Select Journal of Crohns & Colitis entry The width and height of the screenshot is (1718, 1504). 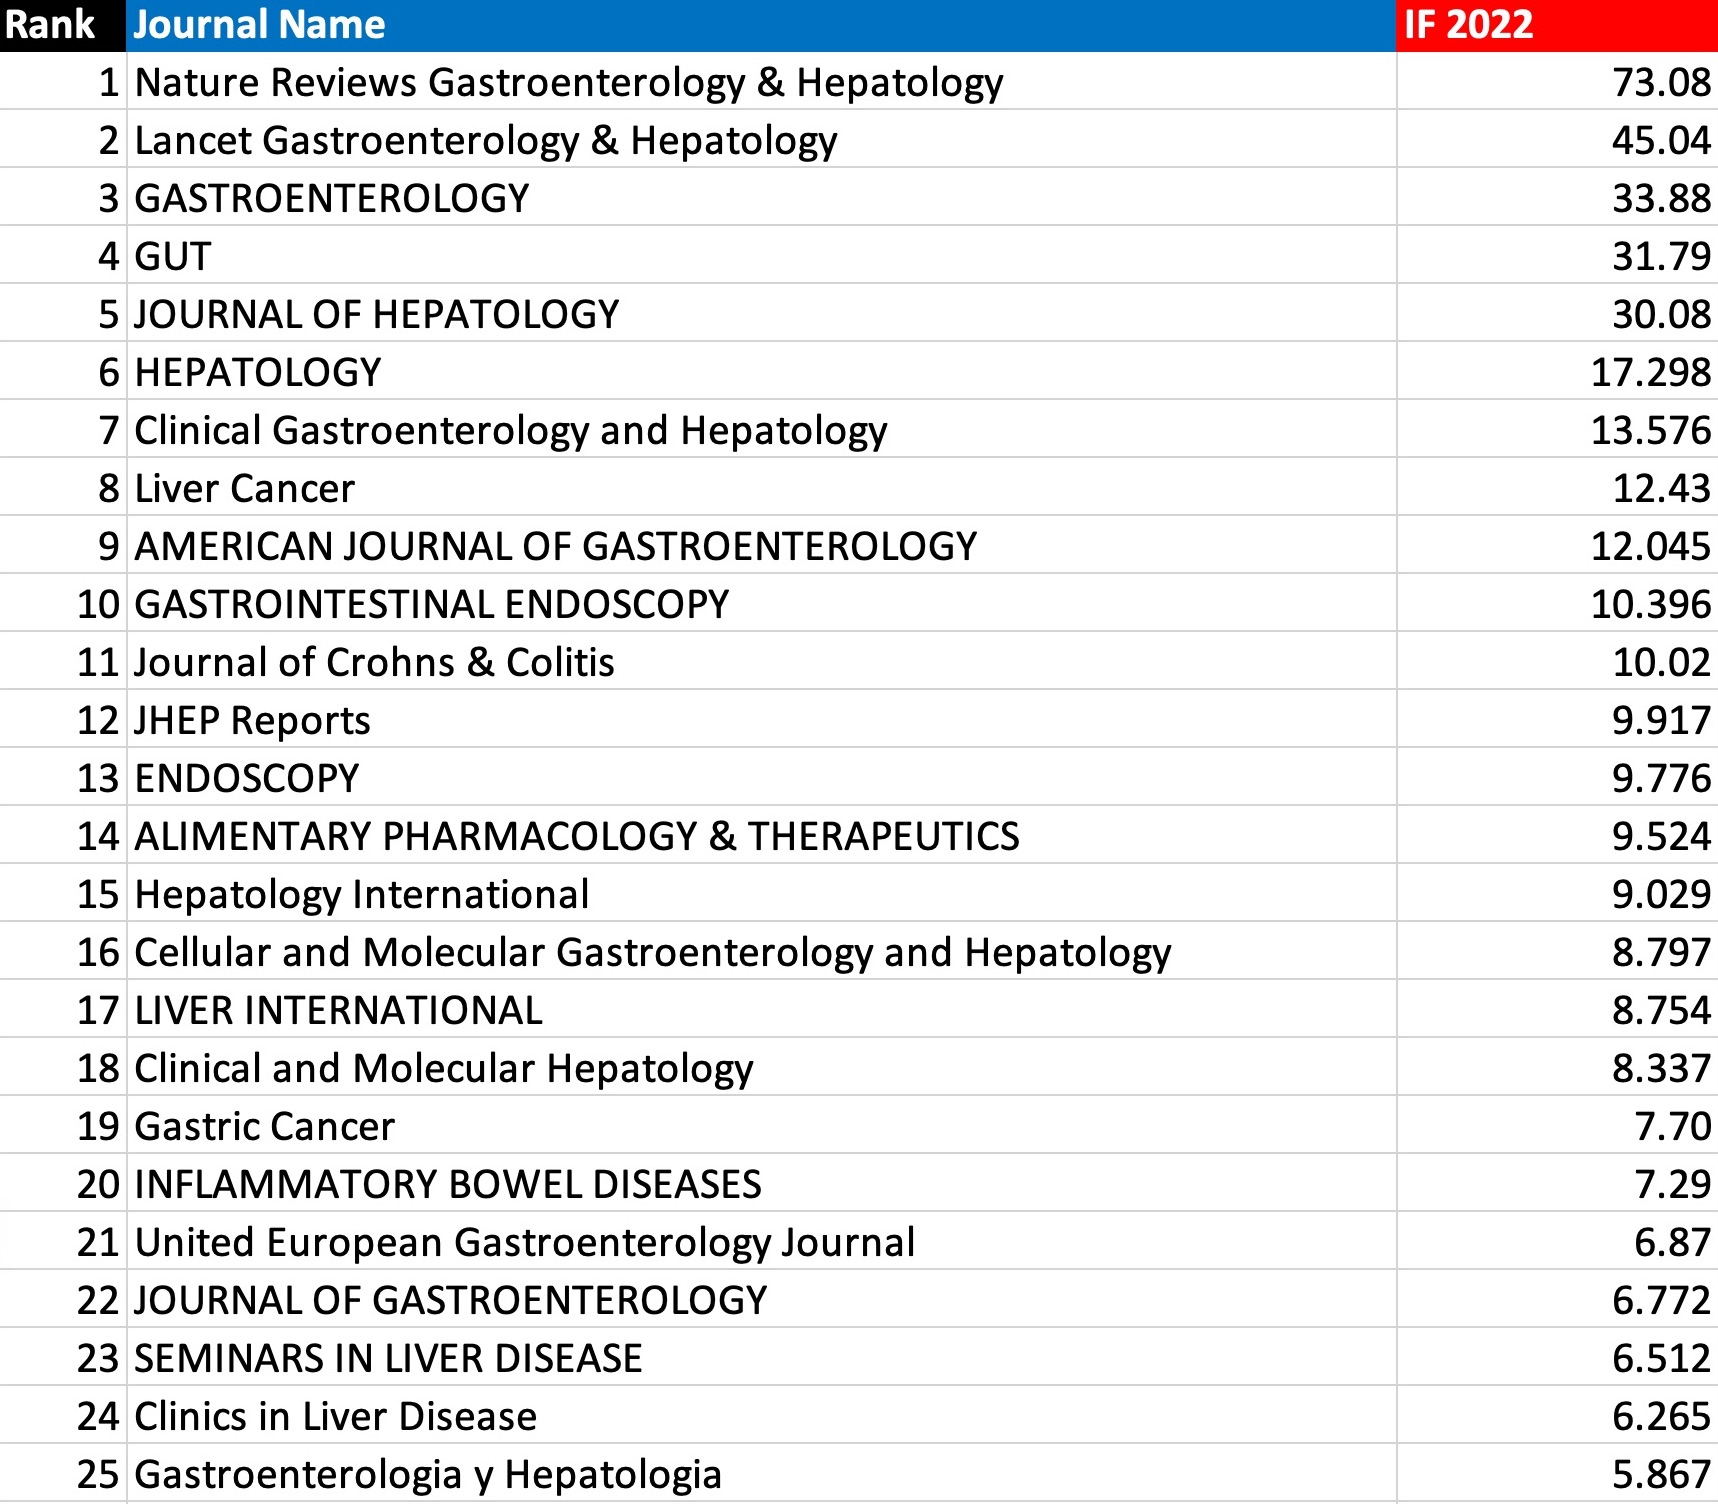(374, 662)
